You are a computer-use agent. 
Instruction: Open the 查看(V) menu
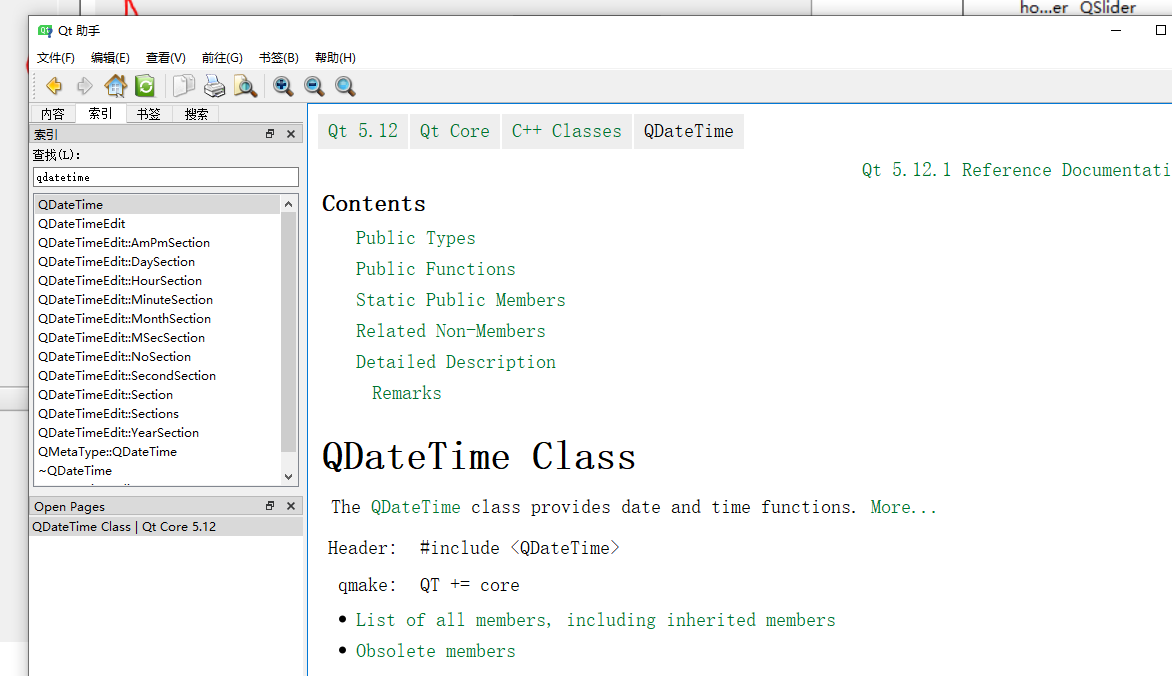(165, 58)
